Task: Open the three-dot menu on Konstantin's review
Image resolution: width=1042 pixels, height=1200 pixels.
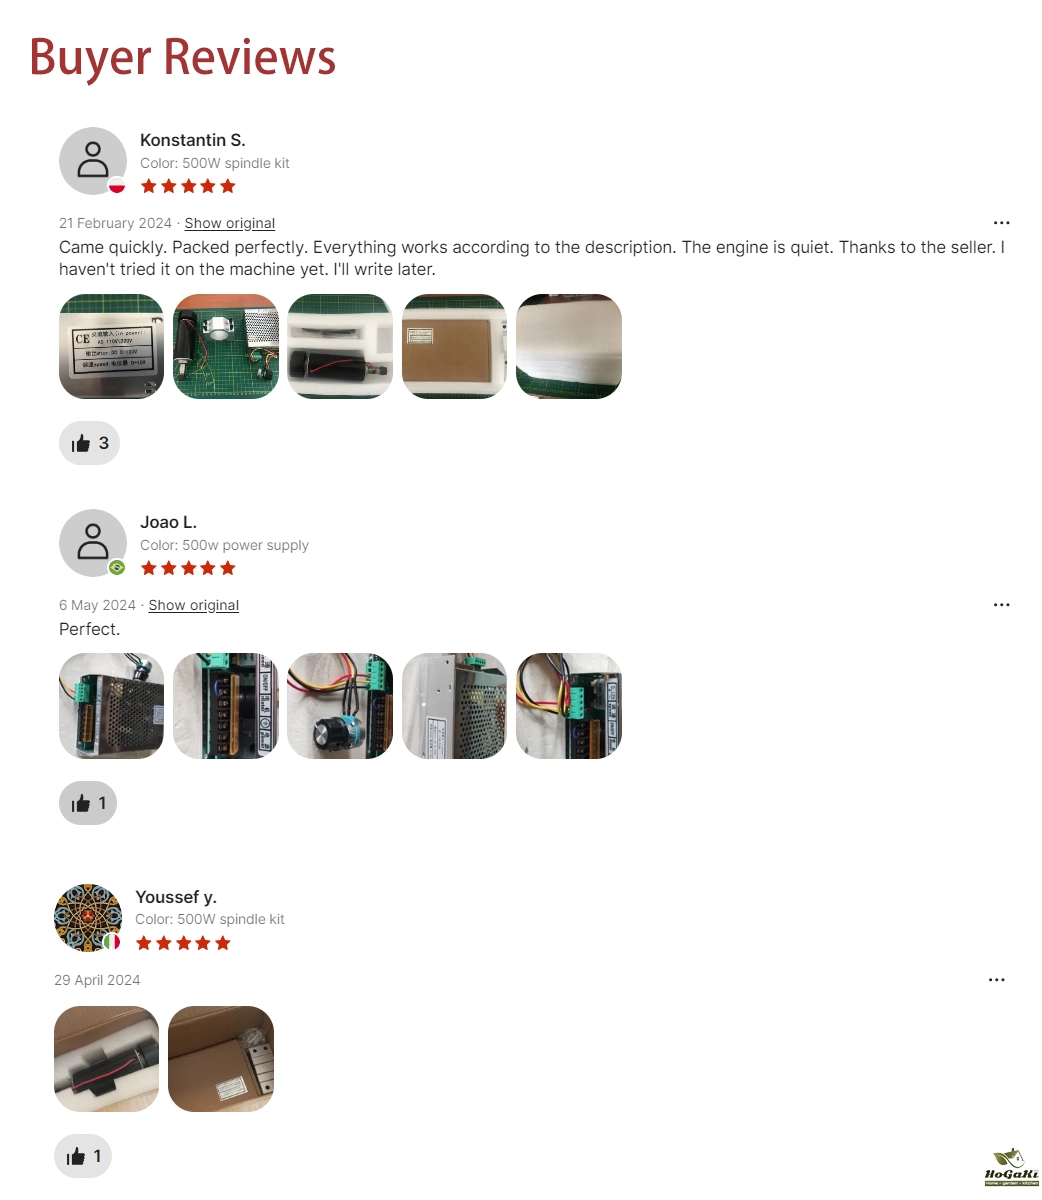Action: coord(1001,223)
